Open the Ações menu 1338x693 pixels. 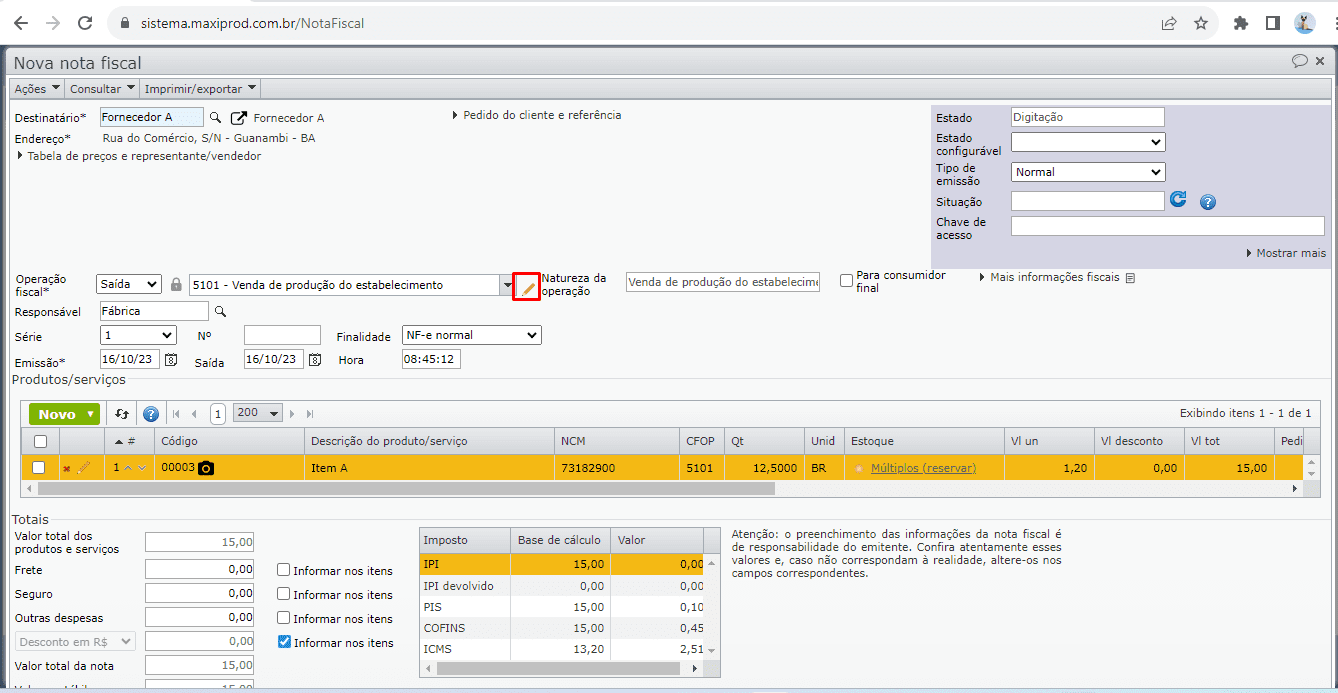37,89
